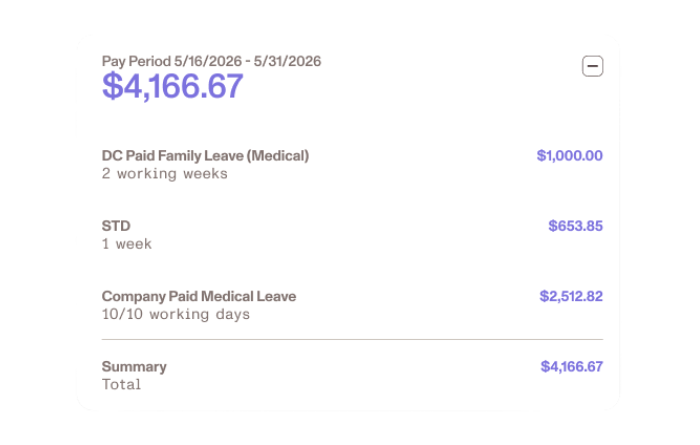Click the divider line above Summary
The height and width of the screenshot is (445, 700).
point(352,339)
